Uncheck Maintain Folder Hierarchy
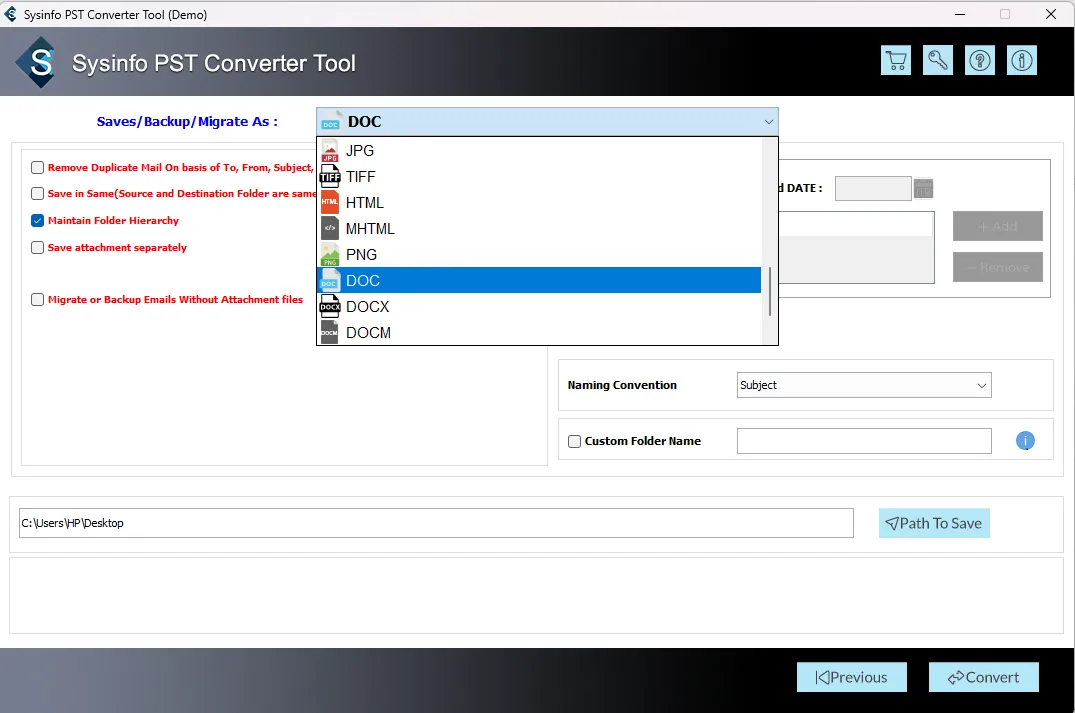 pyautogui.click(x=38, y=221)
